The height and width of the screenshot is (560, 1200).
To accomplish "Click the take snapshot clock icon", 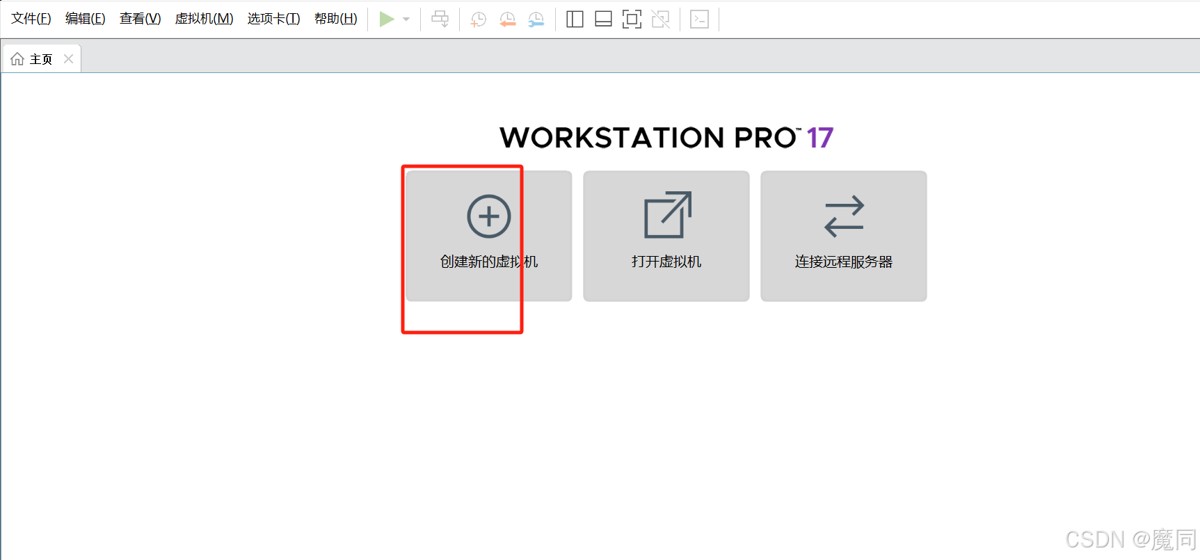I will (x=479, y=19).
